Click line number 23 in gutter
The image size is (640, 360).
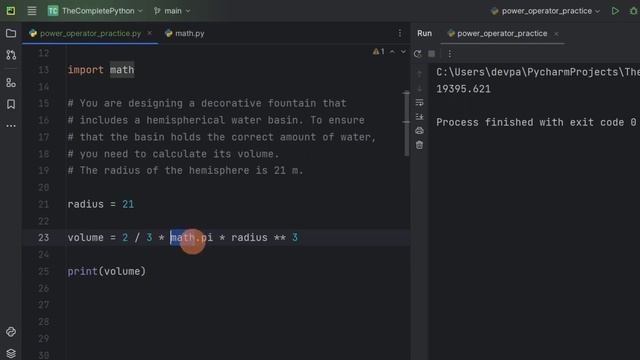(x=43, y=238)
